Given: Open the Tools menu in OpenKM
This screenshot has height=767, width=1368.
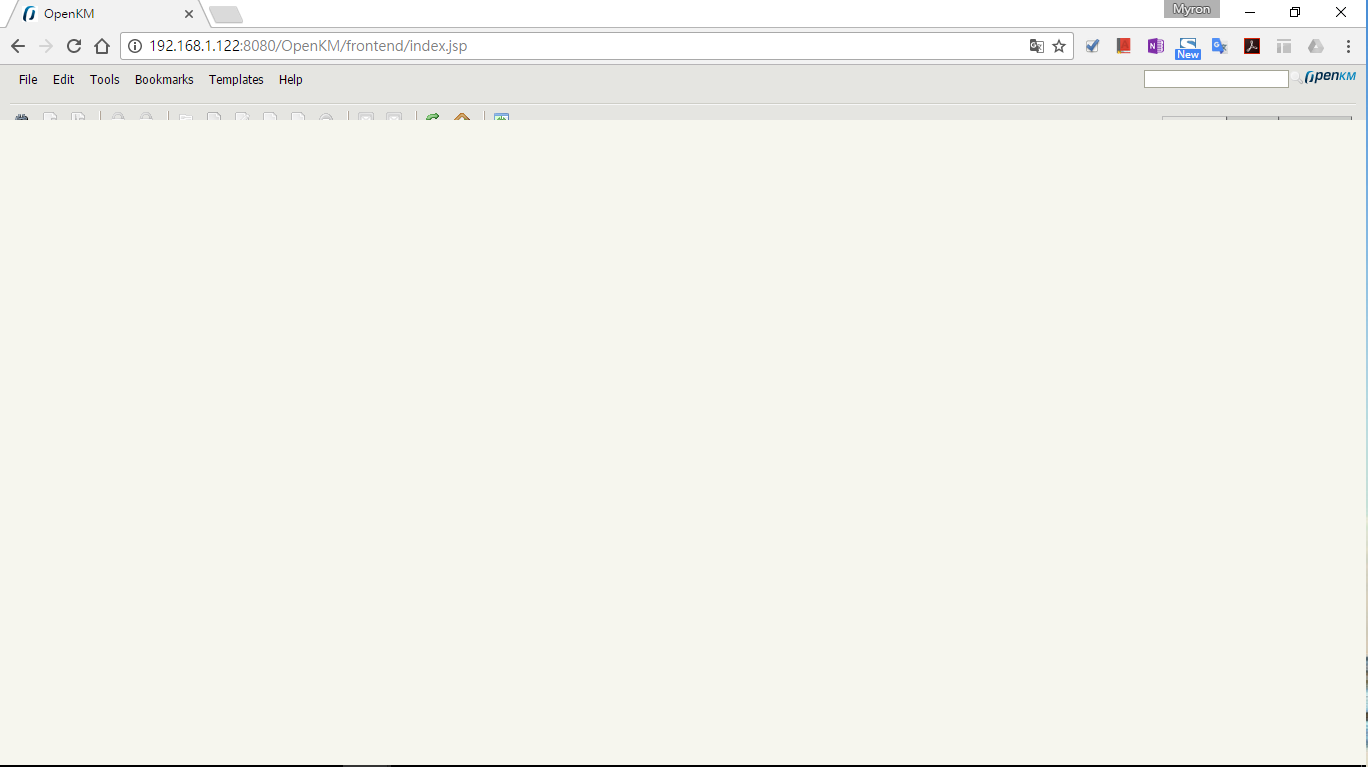Looking at the screenshot, I should click(104, 79).
